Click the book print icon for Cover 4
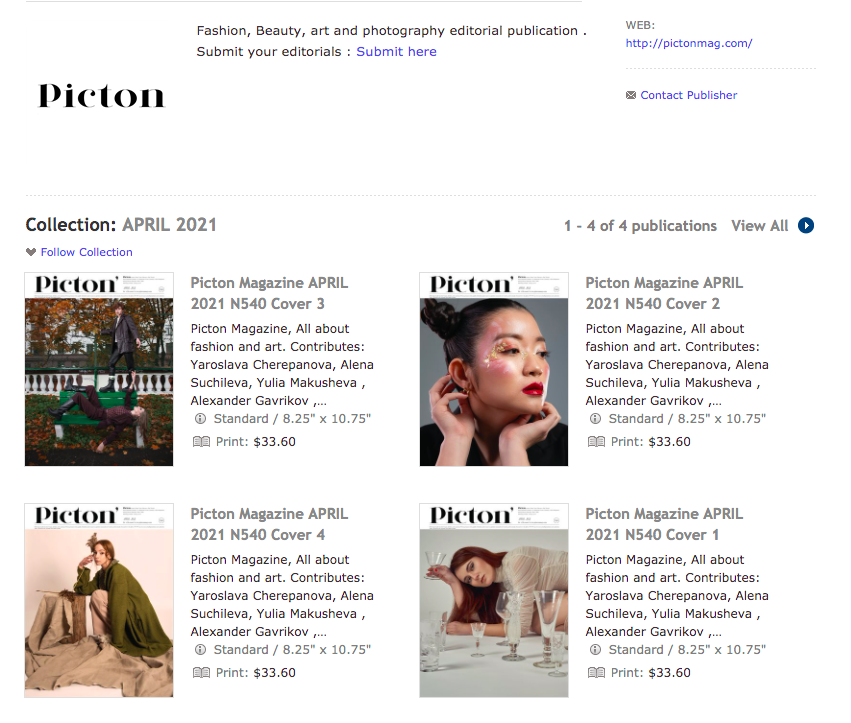Image resolution: width=851 pixels, height=723 pixels. tap(201, 673)
